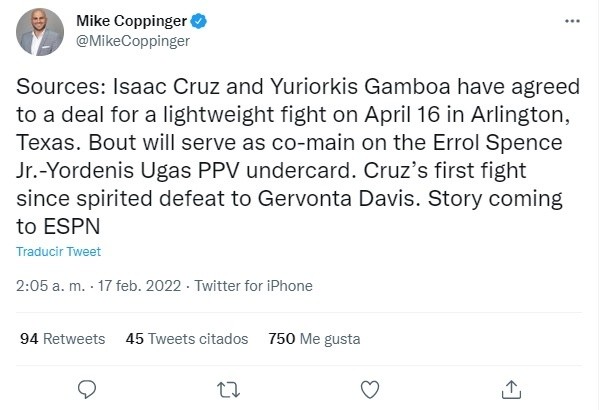Click the blue verified badge
The image size is (600, 410).
click(201, 20)
